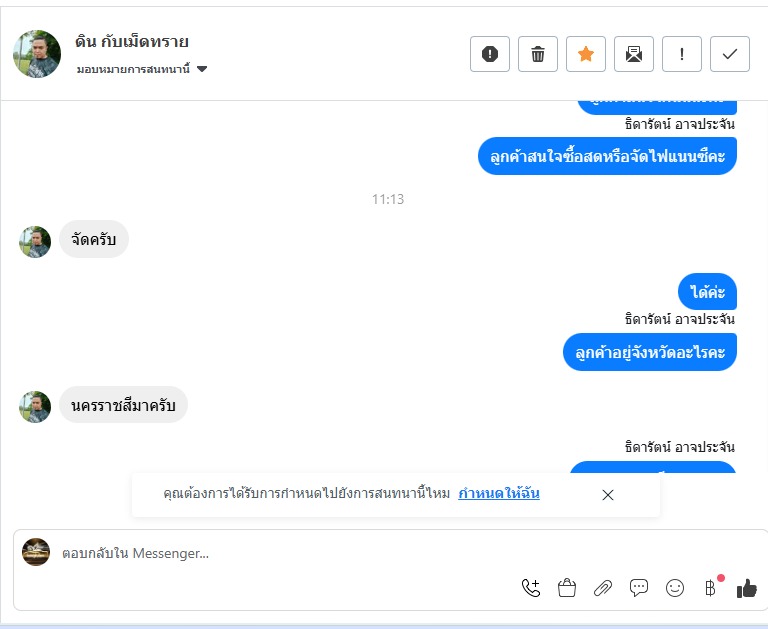Open the Baht payment request icon
This screenshot has width=768, height=629.
711,587
